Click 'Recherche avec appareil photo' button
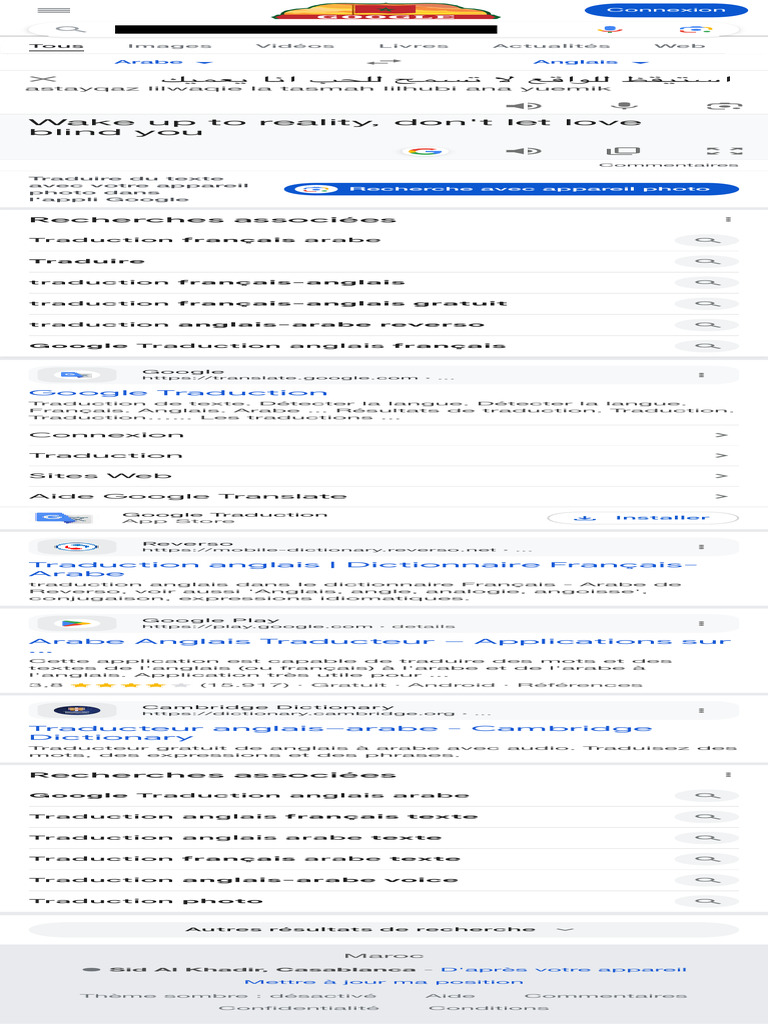Viewport: 768px width, 1024px height. pos(511,189)
